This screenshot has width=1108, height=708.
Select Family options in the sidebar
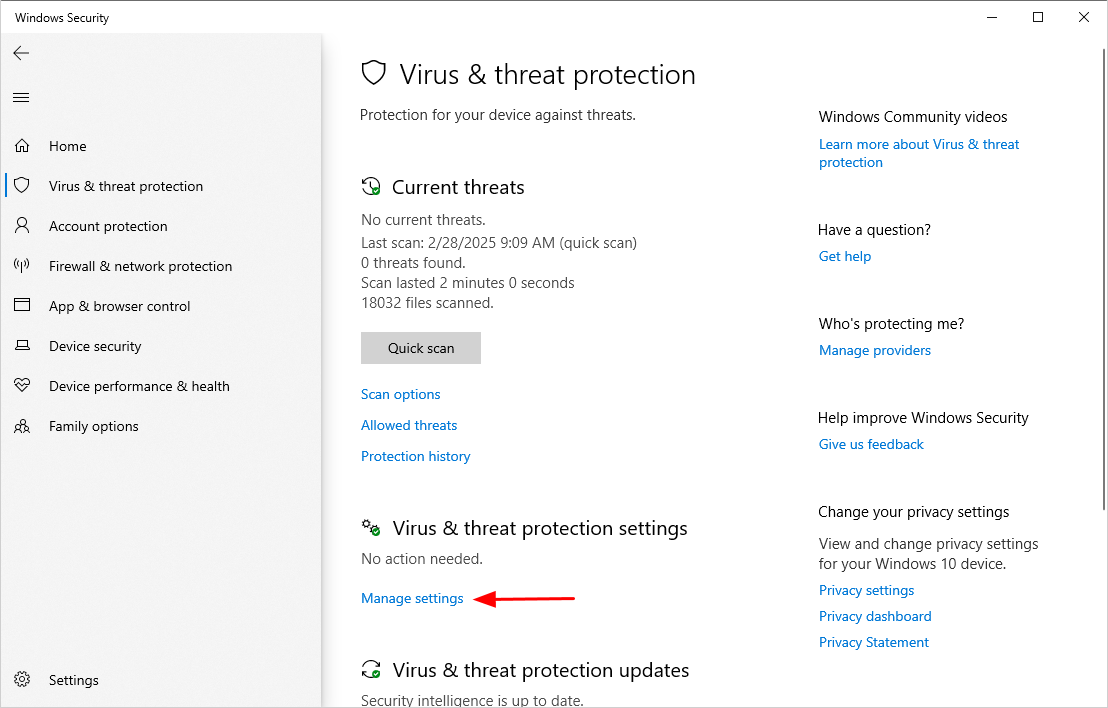tap(93, 426)
